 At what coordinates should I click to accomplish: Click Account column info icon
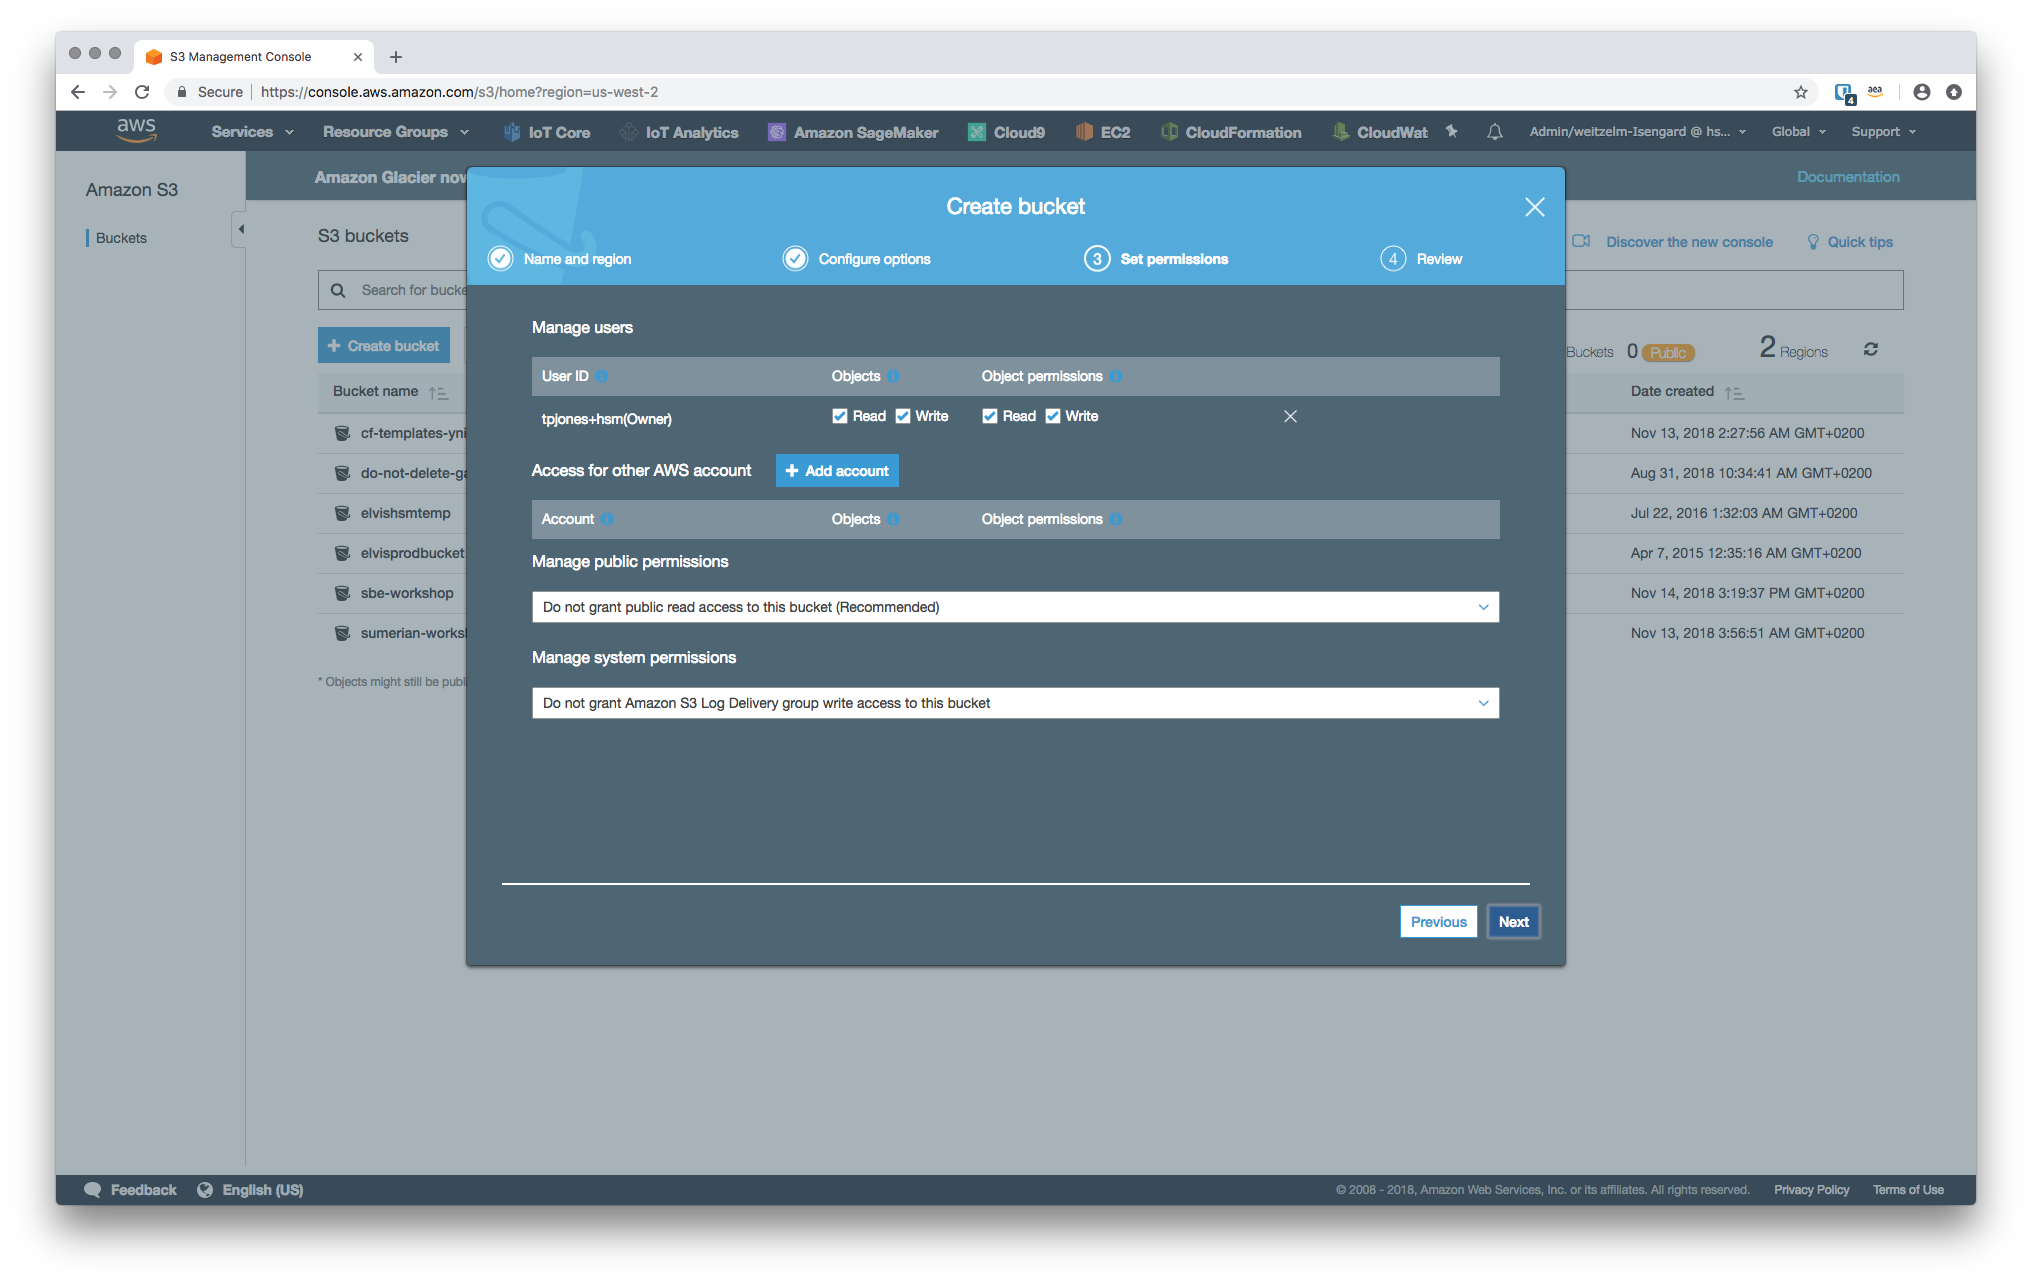point(607,519)
